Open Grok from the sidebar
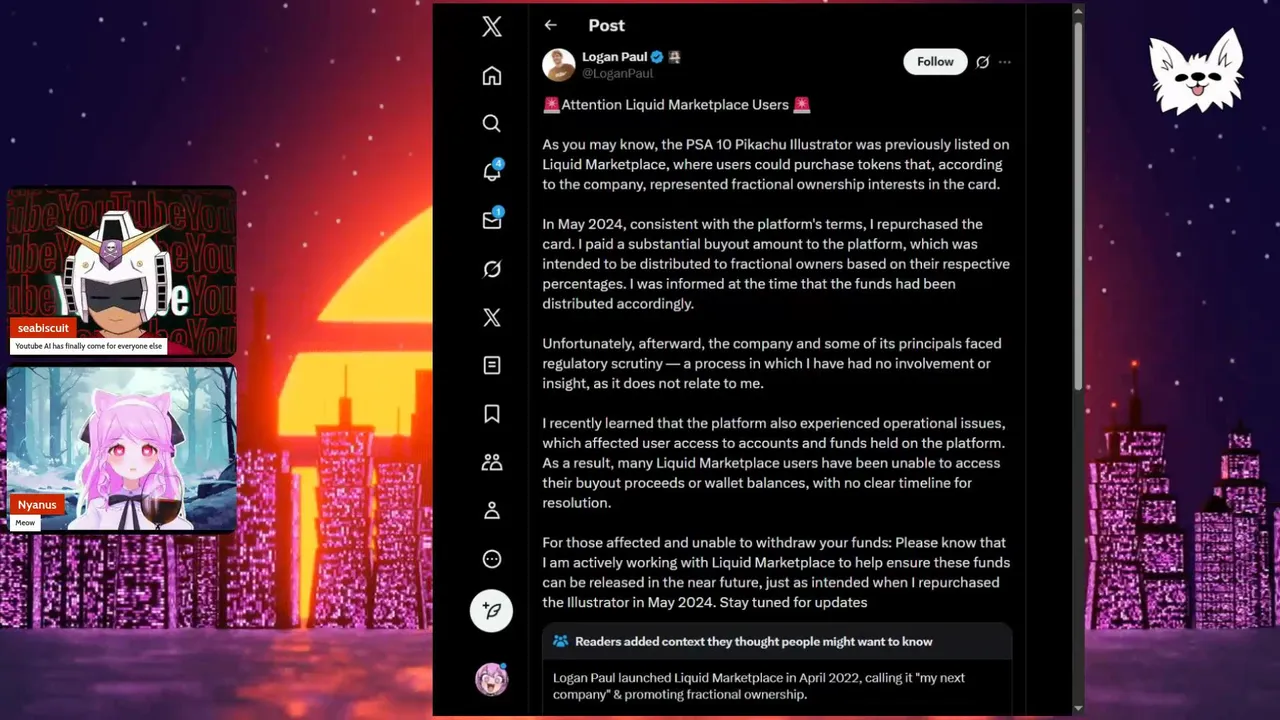Screen dimensions: 1280x720 [x=491, y=269]
